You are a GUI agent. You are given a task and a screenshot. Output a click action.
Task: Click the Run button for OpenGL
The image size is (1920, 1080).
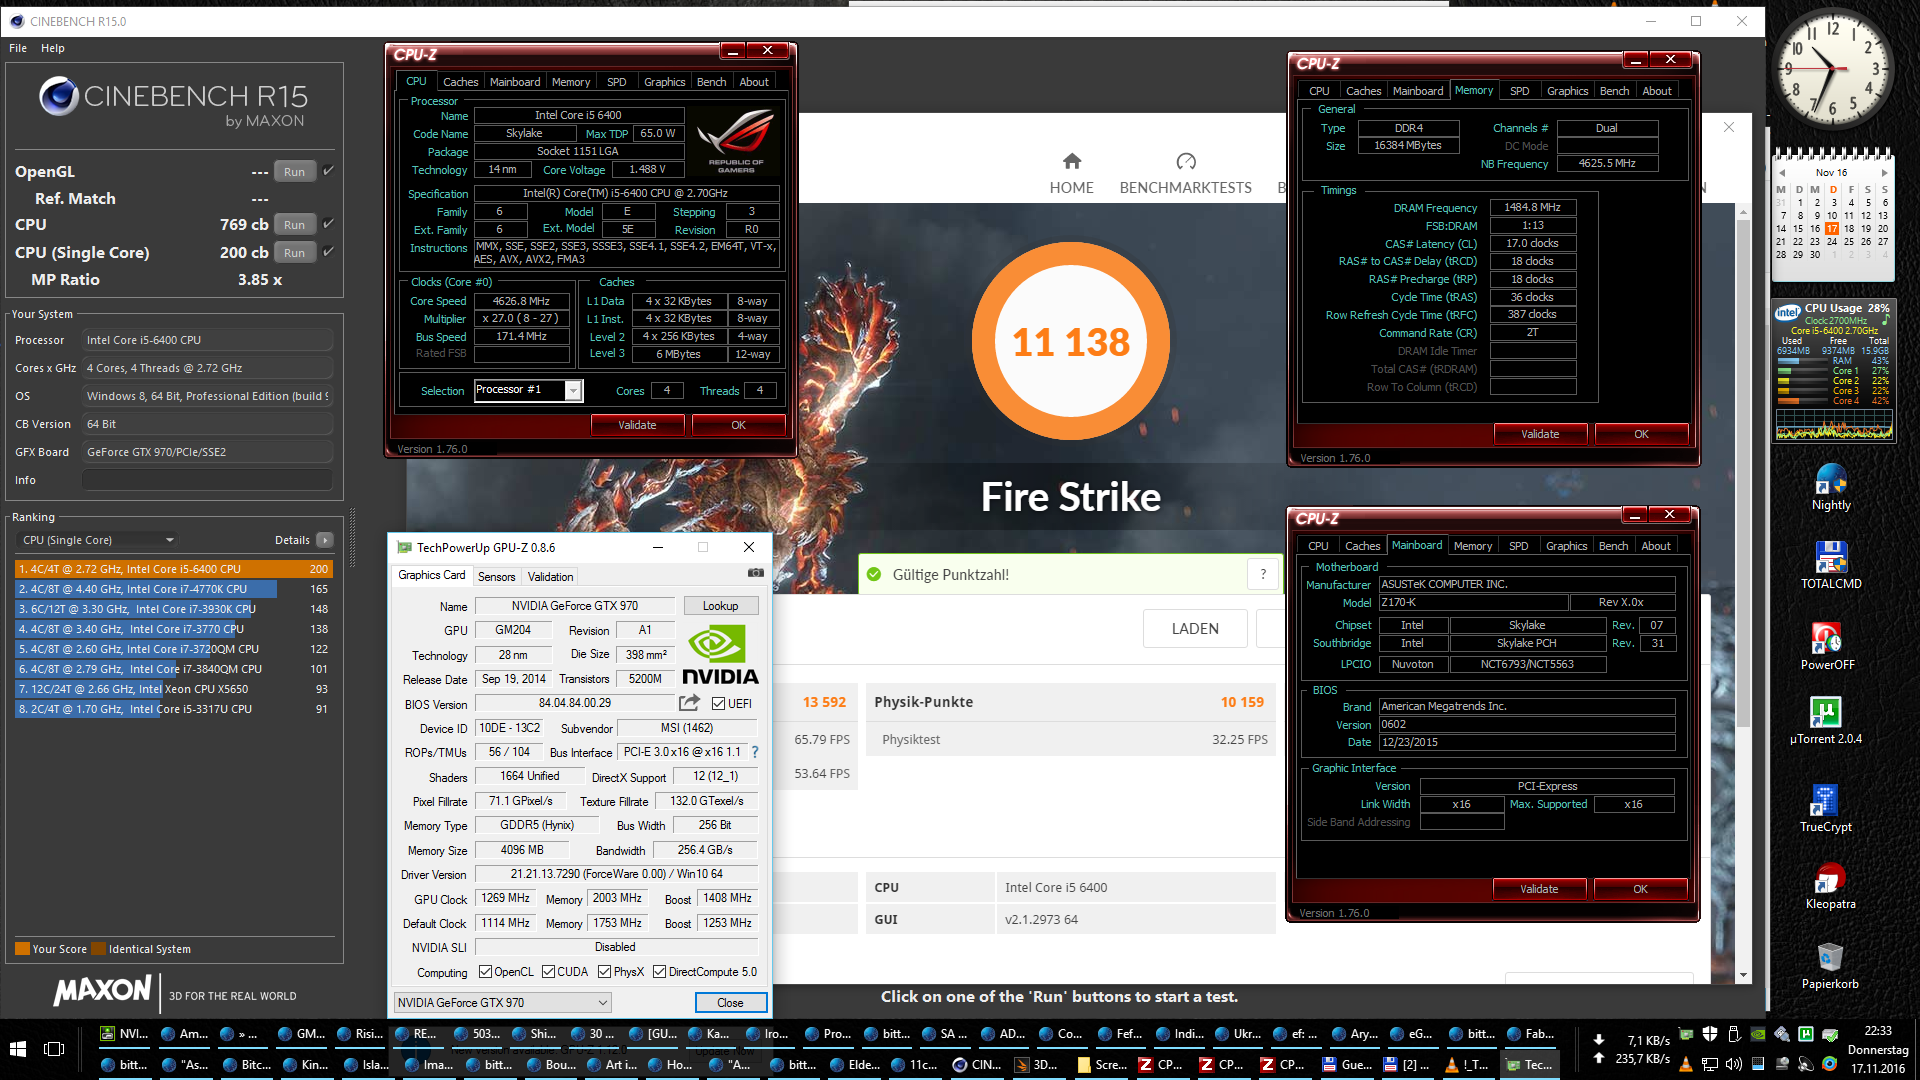click(x=294, y=171)
